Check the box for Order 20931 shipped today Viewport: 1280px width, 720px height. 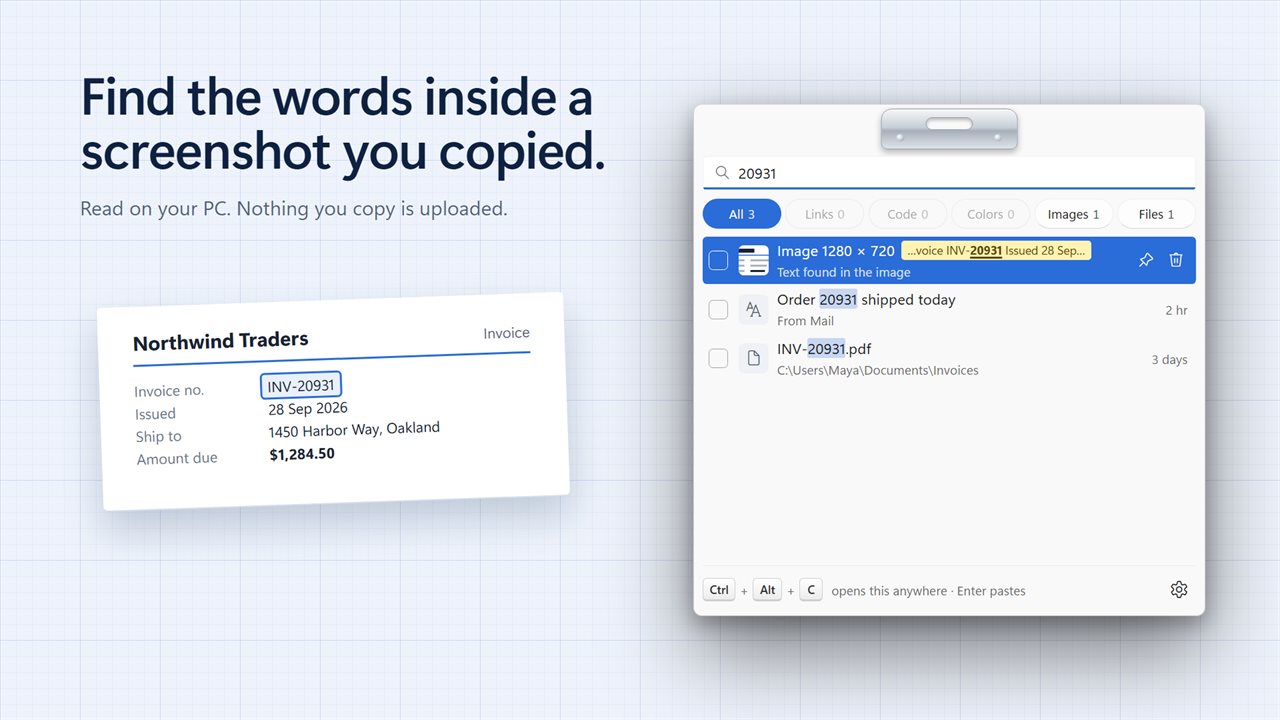[x=718, y=310]
